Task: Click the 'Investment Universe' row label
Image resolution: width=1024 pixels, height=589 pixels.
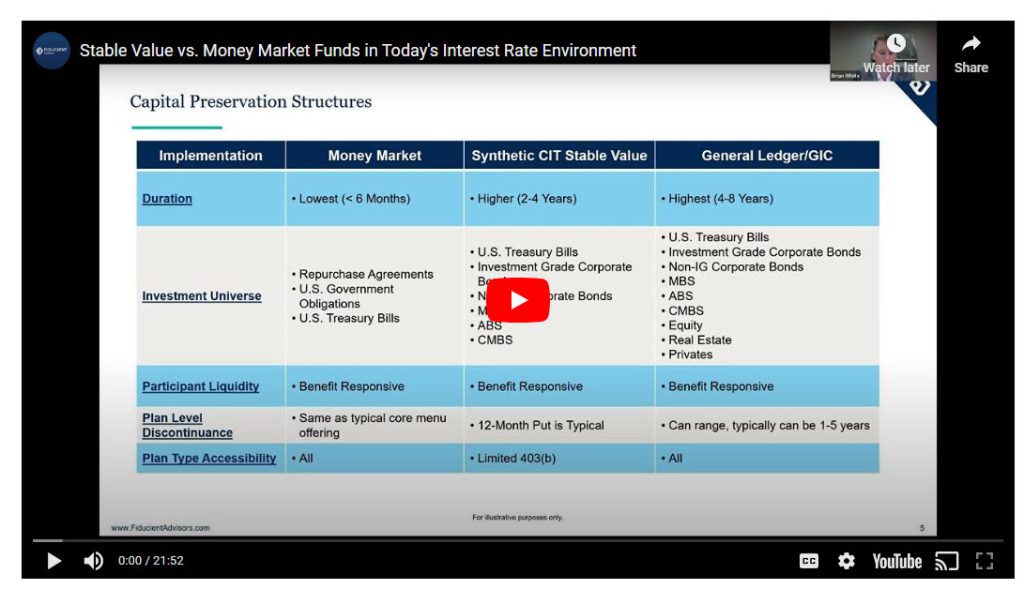Action: pyautogui.click(x=202, y=296)
